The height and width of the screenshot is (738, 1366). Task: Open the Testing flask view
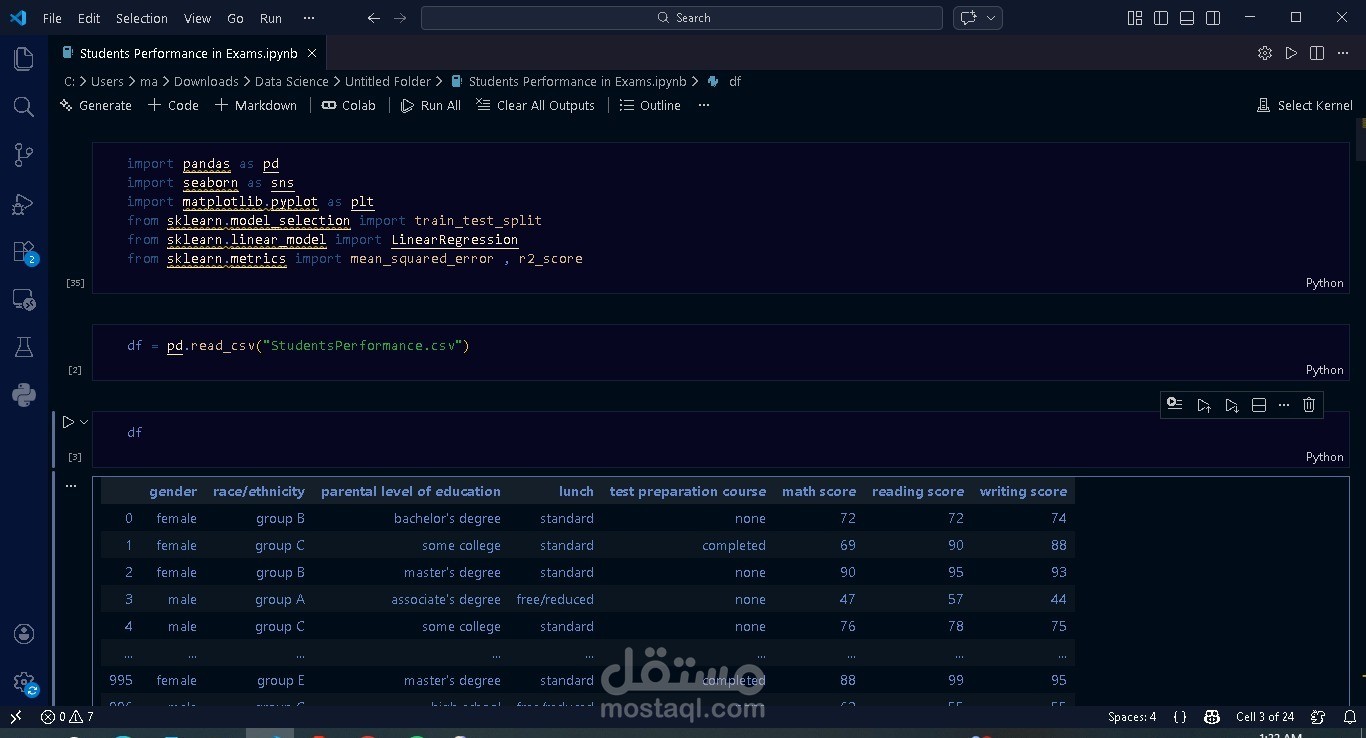(24, 347)
